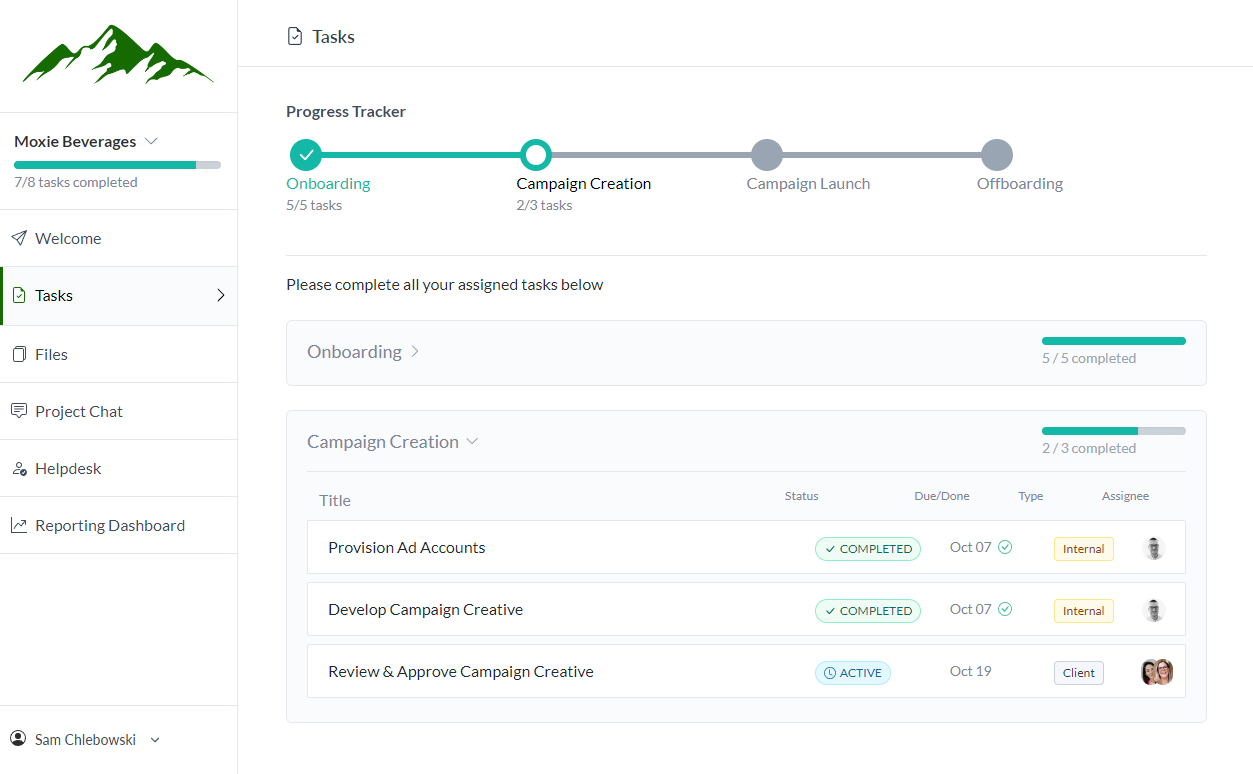The height and width of the screenshot is (774, 1253).
Task: Click the assignee avatars on Review & Approve row
Action: (x=1156, y=672)
